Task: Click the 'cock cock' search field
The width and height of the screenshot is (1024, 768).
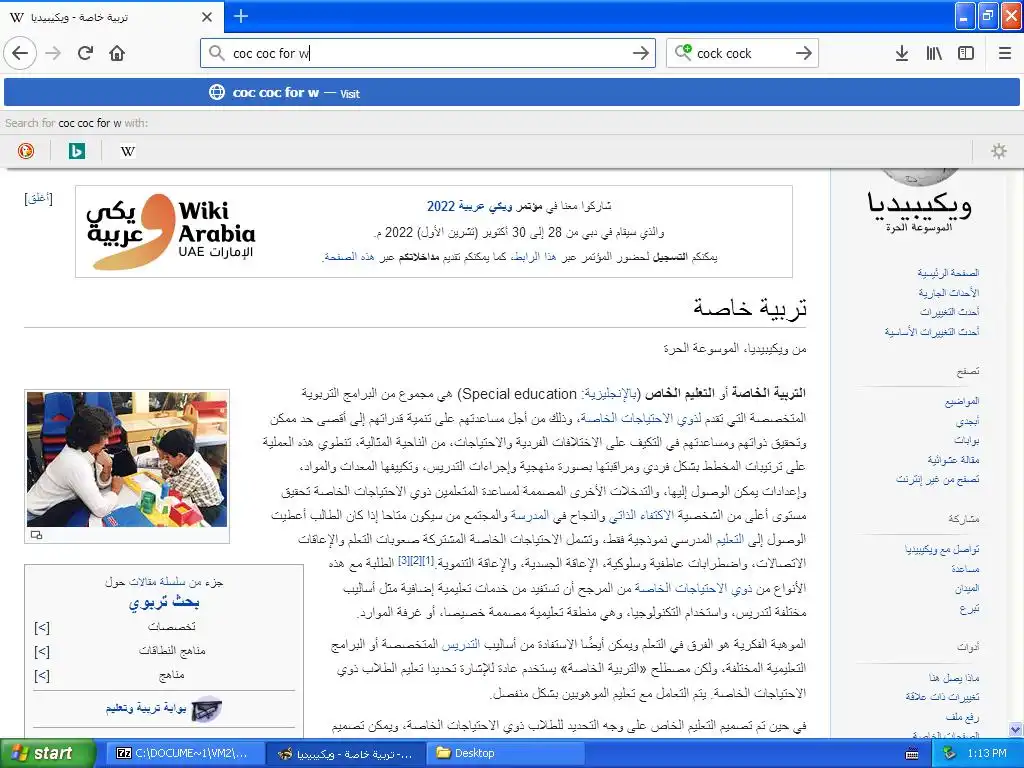Action: [743, 53]
